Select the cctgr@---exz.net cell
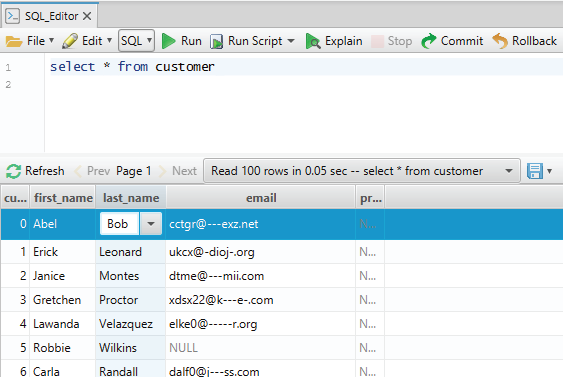563x377 pixels. click(261, 224)
